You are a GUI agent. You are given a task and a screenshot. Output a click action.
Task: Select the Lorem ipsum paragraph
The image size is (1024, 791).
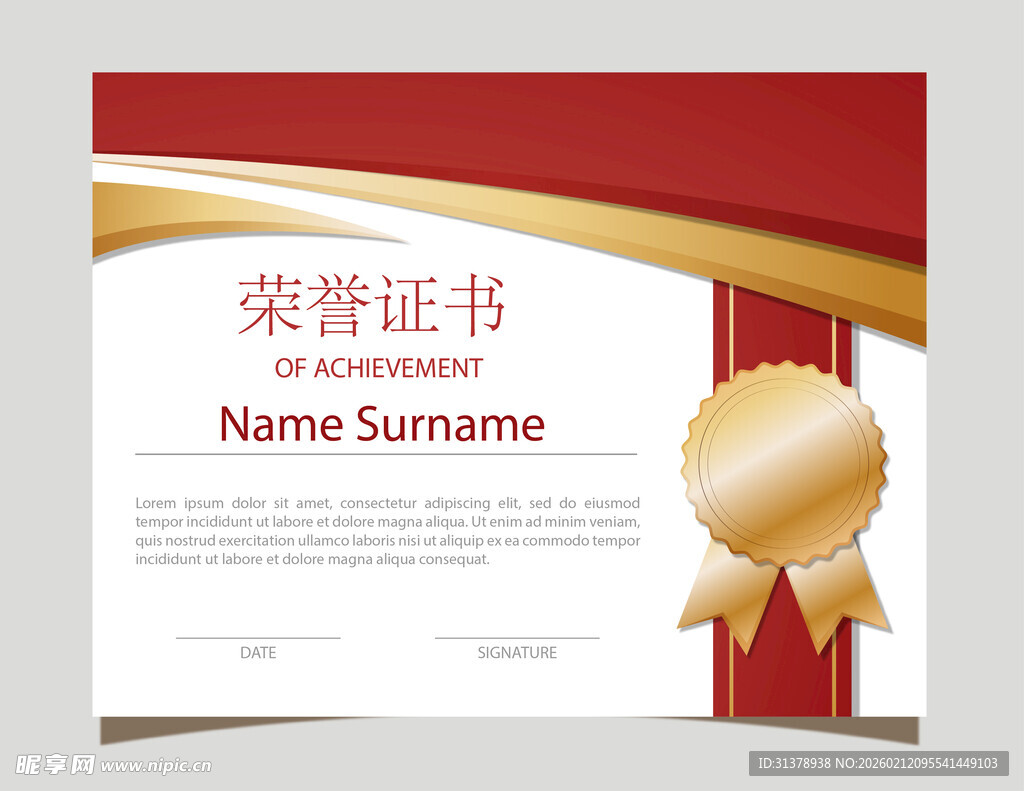(x=387, y=531)
